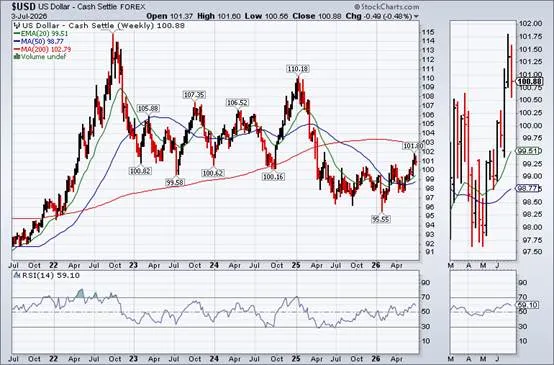Image resolution: width=554 pixels, height=365 pixels.
Task: Click the MA(200) 102.79 legend entry
Action: (x=42, y=49)
